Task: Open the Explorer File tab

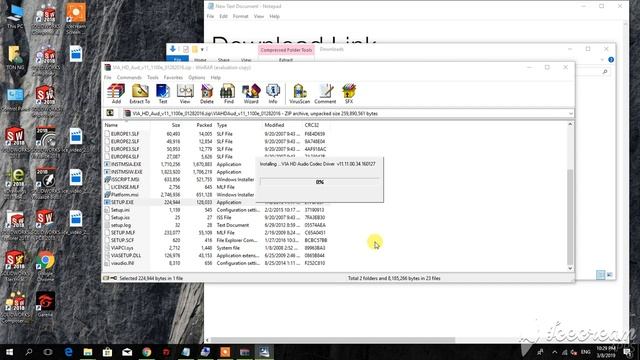Action: [x=177, y=60]
